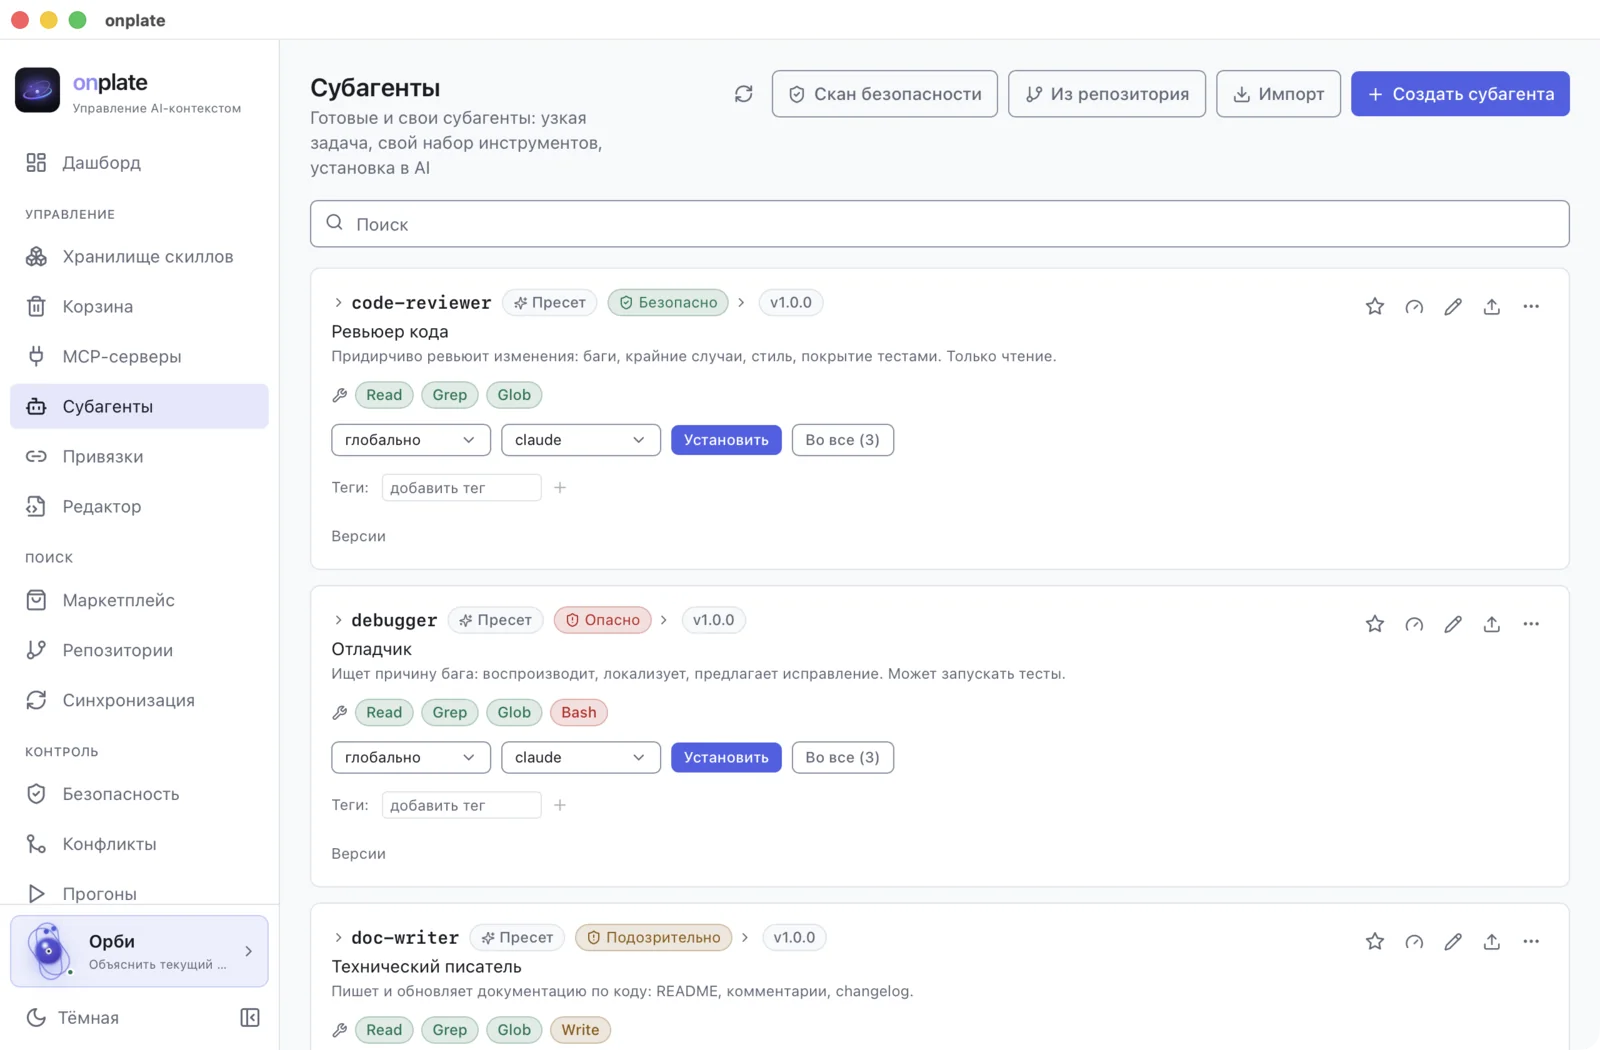
Task: Star the debugger subagent
Action: 1375,624
